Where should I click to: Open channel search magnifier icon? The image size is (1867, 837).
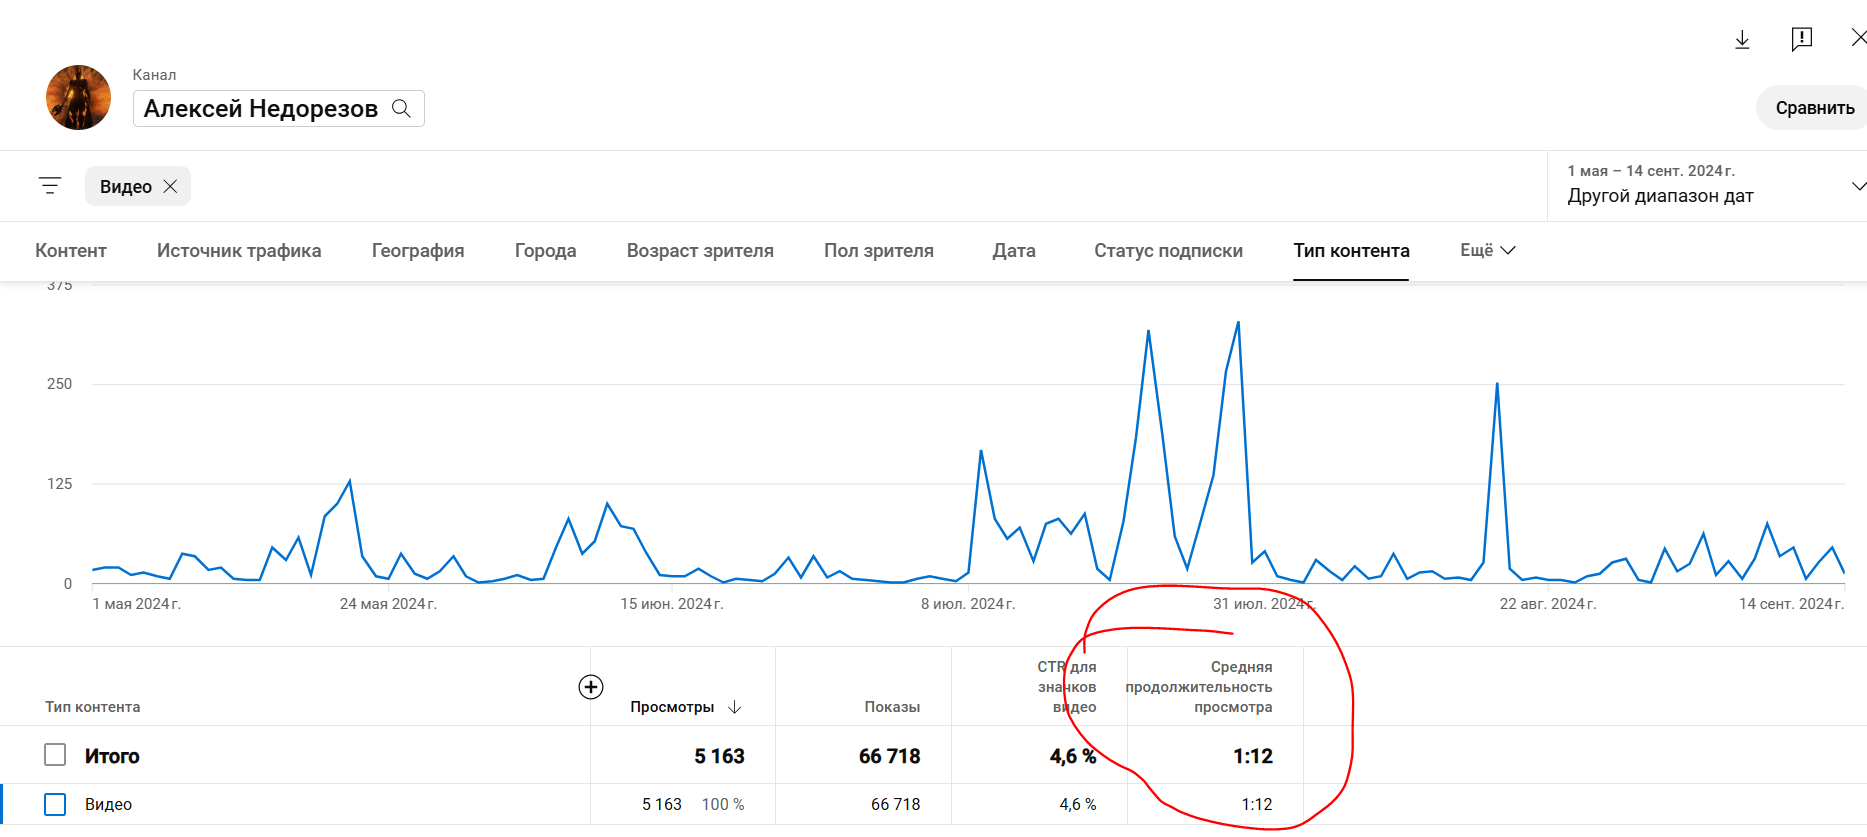point(401,108)
